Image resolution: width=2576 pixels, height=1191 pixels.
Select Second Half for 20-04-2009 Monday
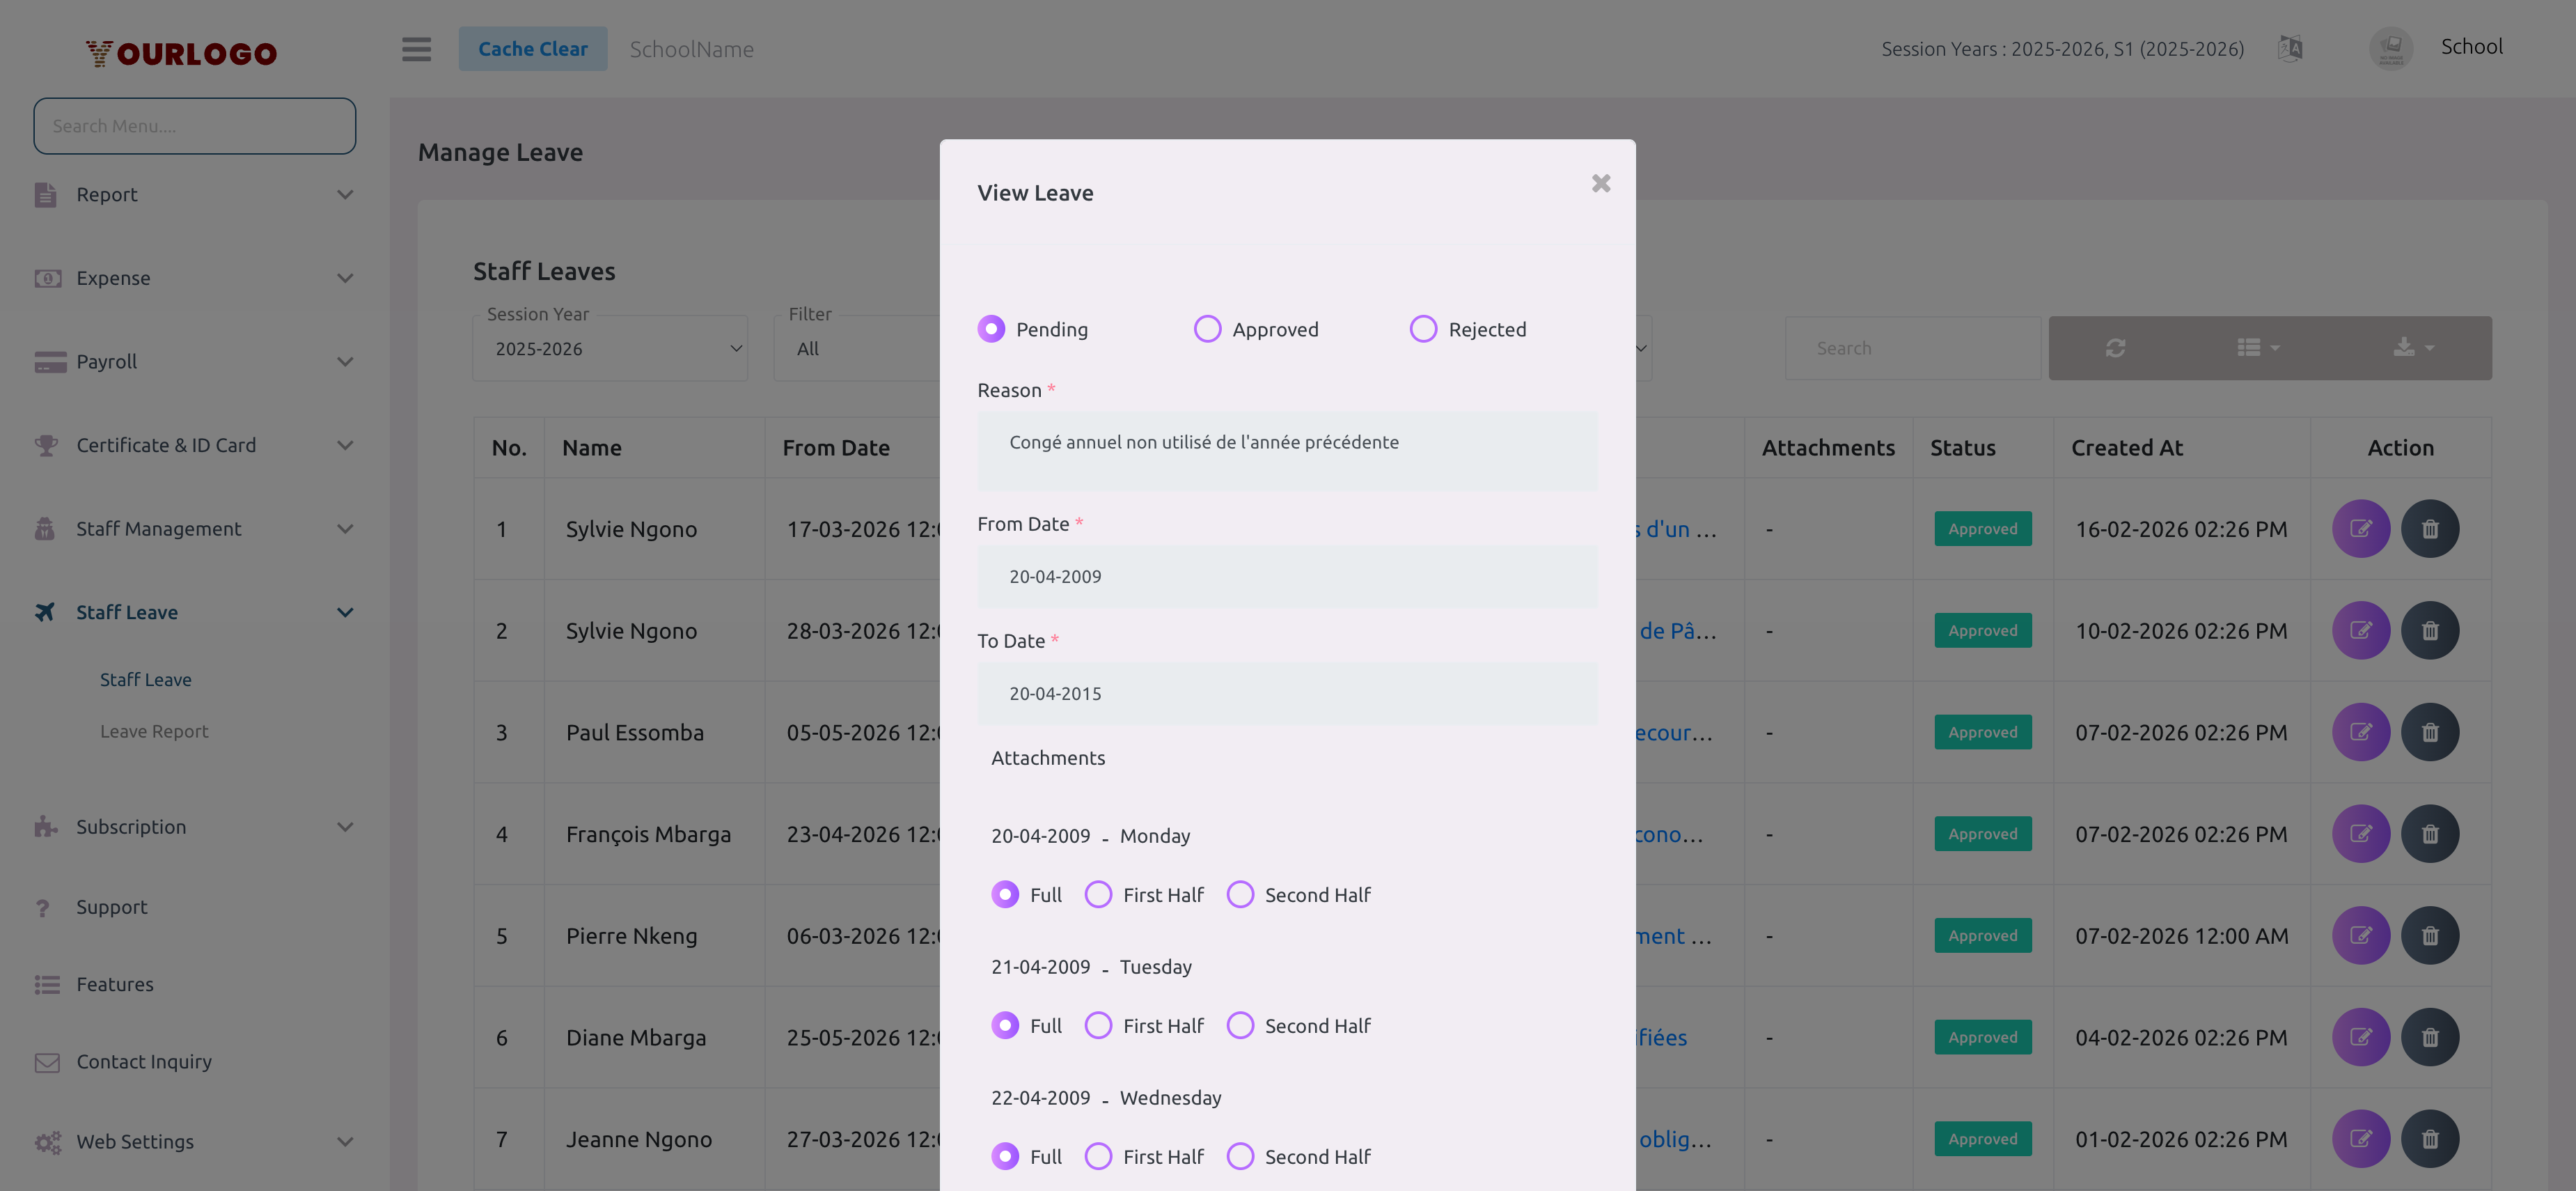pyautogui.click(x=1240, y=894)
